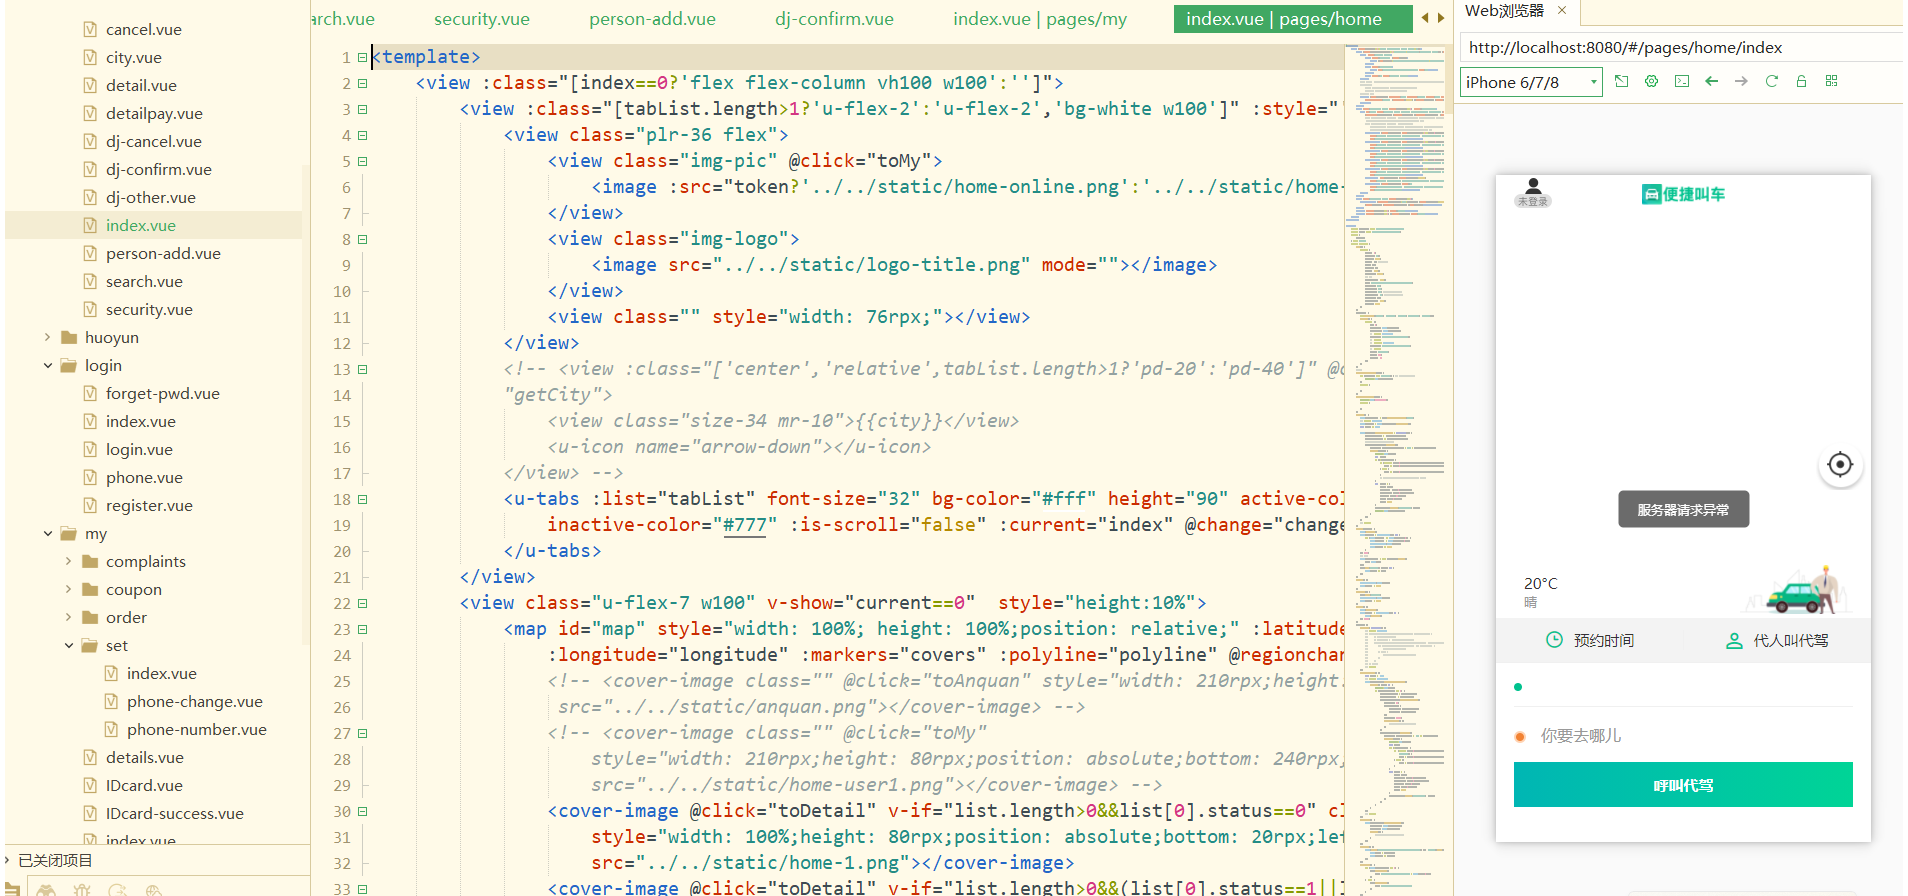Viewport: 1908px width, 896px height.
Task: Click the rotate-screen icon beside device selector
Action: pyautogui.click(x=1622, y=82)
